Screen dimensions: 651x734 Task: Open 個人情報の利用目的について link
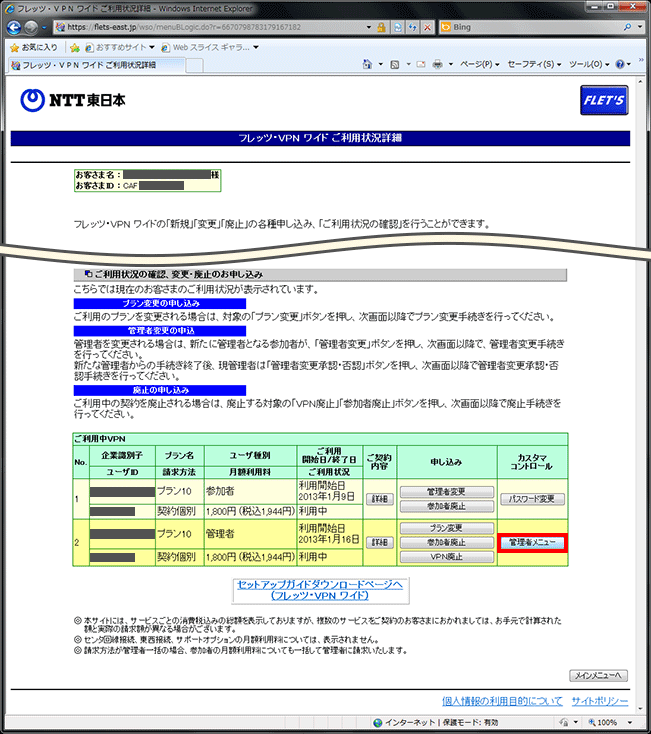tap(502, 701)
